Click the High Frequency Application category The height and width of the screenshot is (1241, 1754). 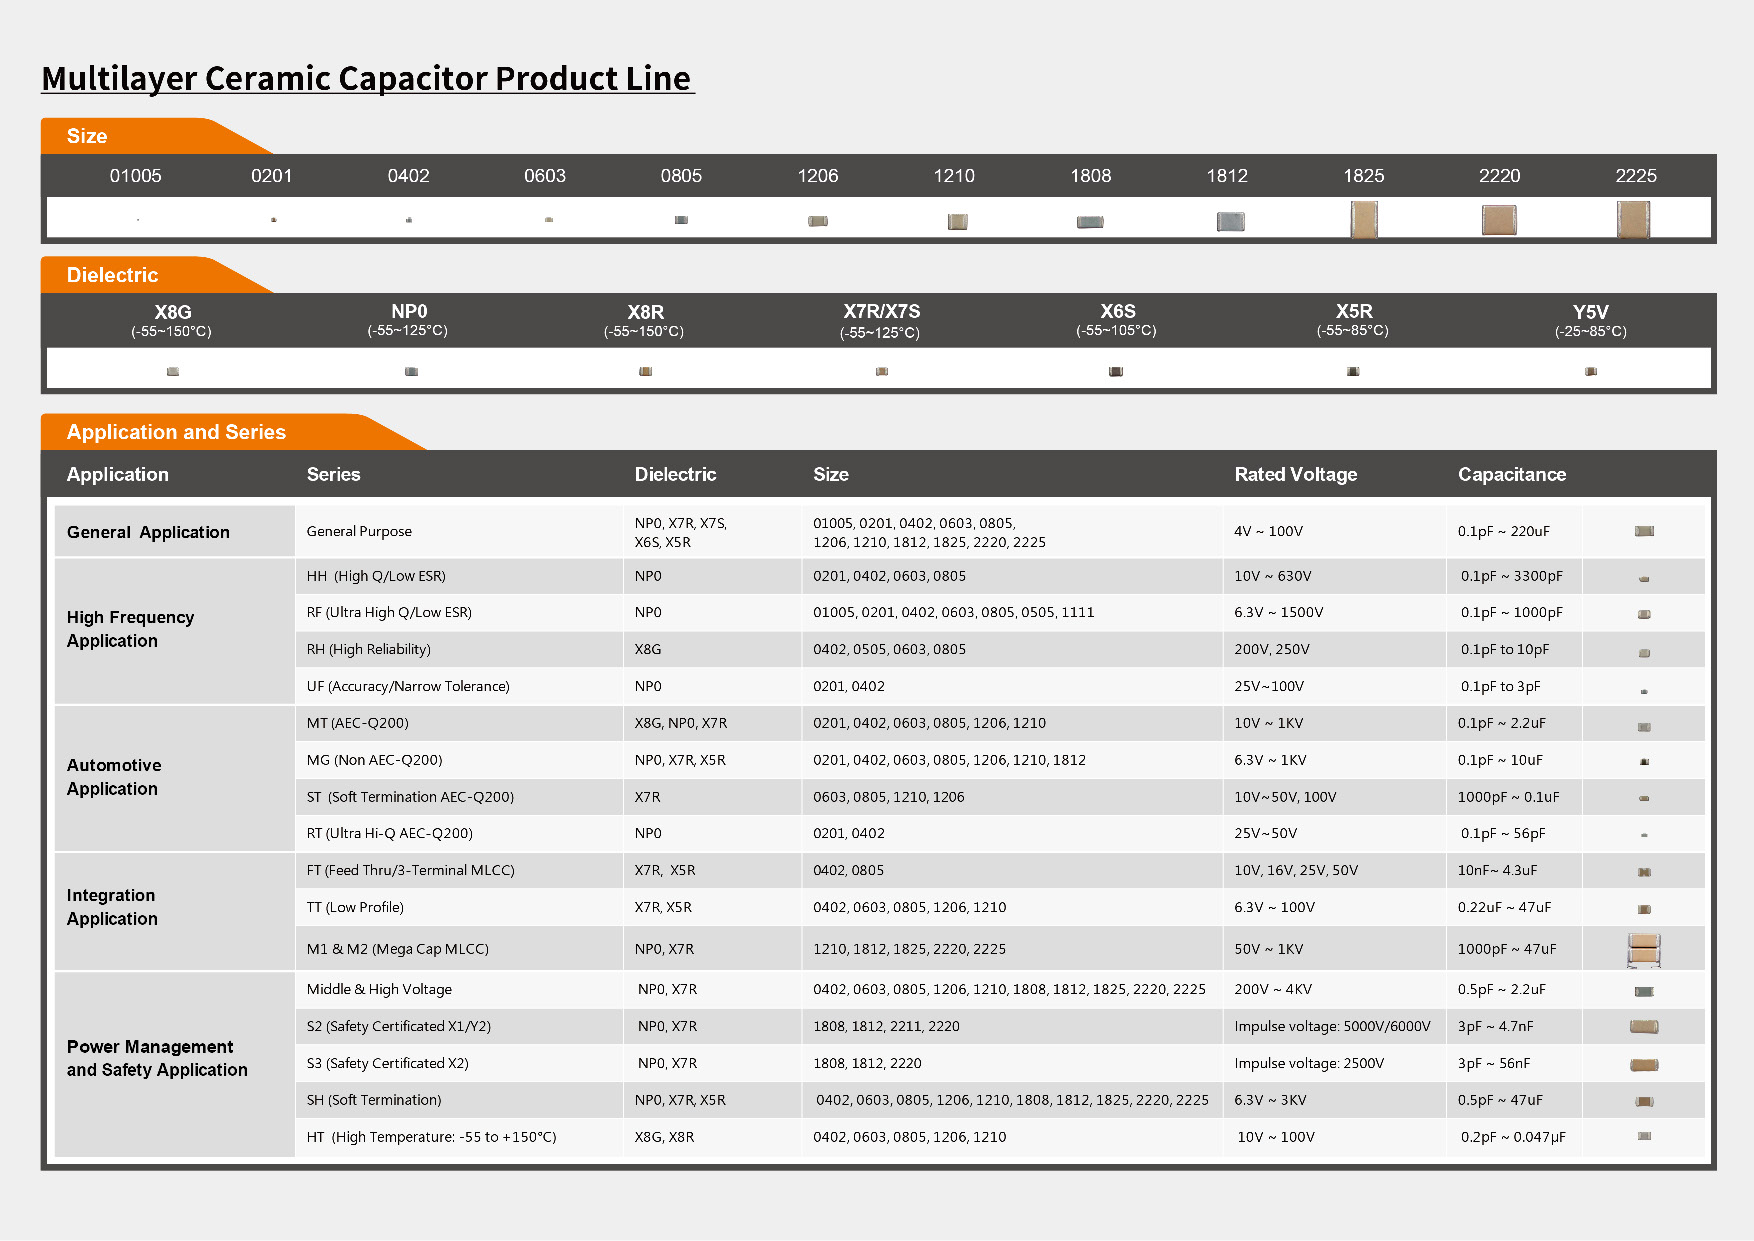(130, 629)
